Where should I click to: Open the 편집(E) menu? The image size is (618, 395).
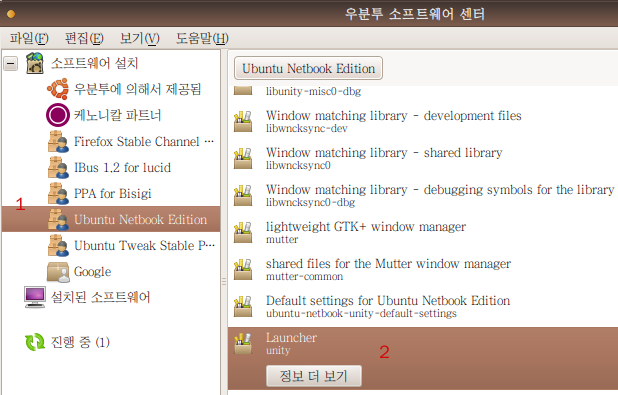(84, 39)
